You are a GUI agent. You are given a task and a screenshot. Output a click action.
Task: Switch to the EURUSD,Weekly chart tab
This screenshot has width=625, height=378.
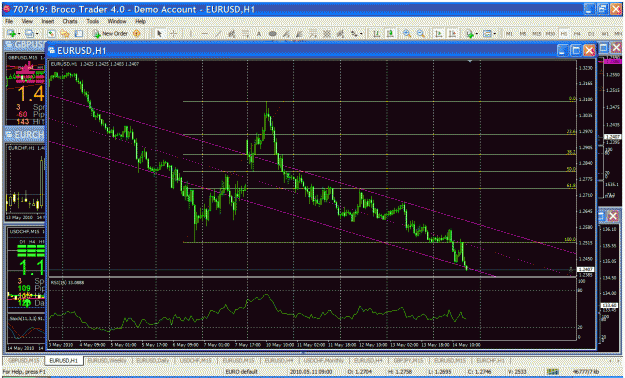(107, 360)
